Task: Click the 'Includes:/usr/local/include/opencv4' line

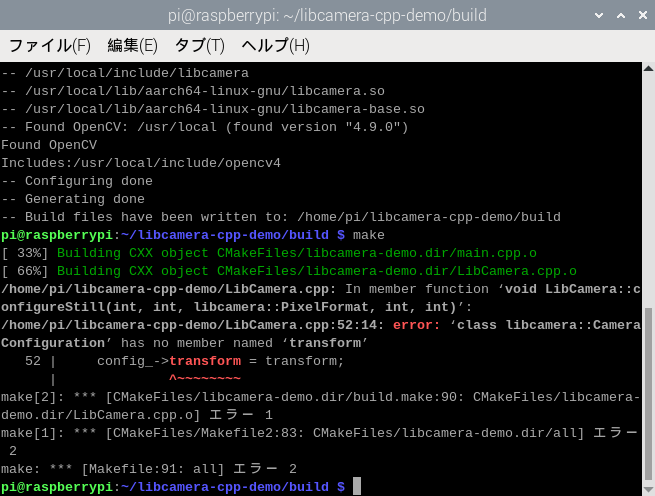Action: point(141,163)
